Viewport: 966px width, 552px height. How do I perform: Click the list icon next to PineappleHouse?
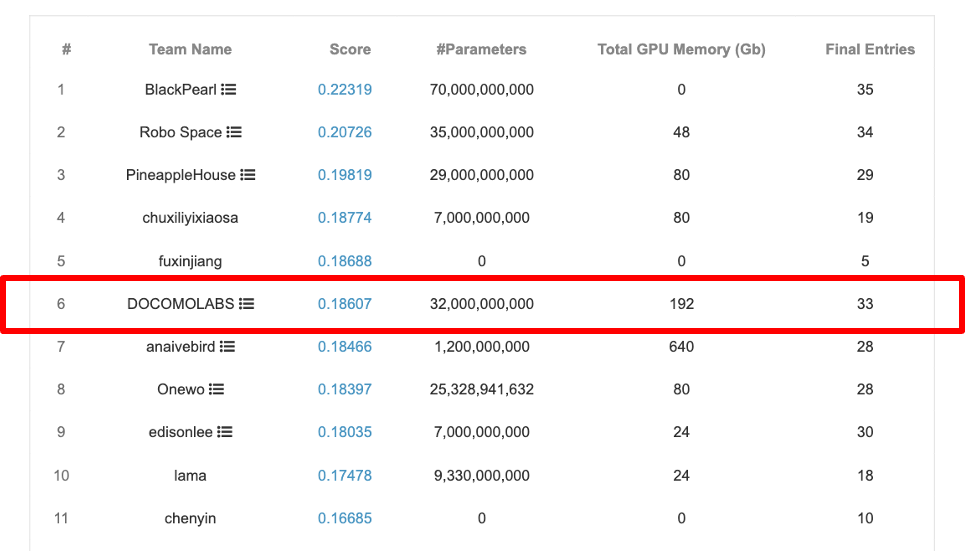coord(248,175)
